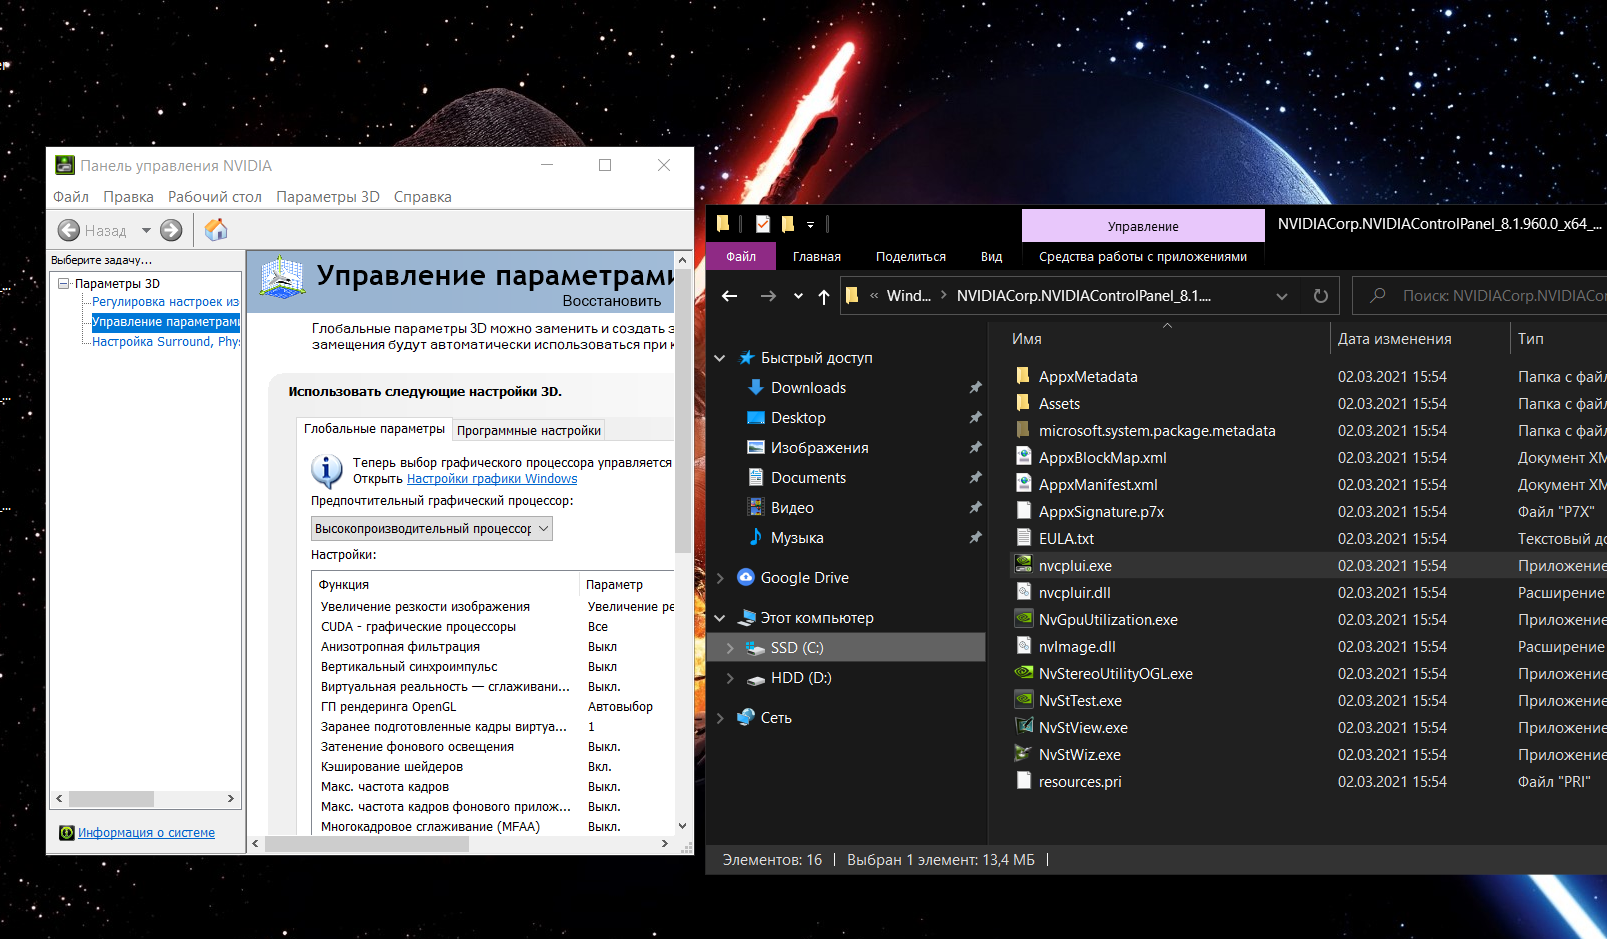Select nvcplui.exe application file
The width and height of the screenshot is (1607, 939).
[1075, 566]
